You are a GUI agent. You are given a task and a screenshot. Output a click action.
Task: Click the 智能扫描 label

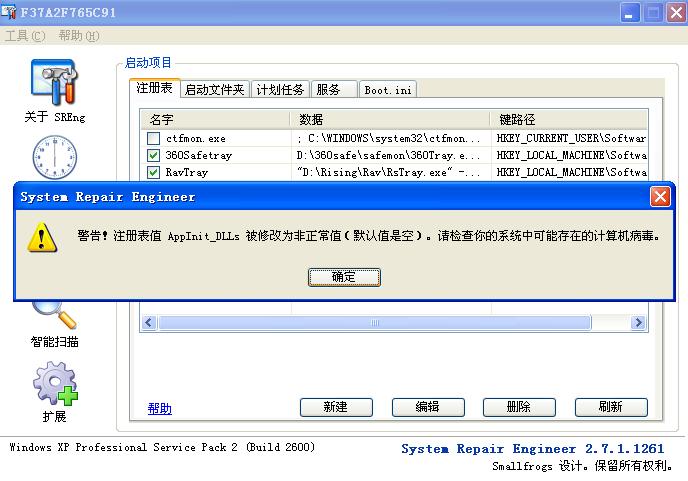point(55,341)
